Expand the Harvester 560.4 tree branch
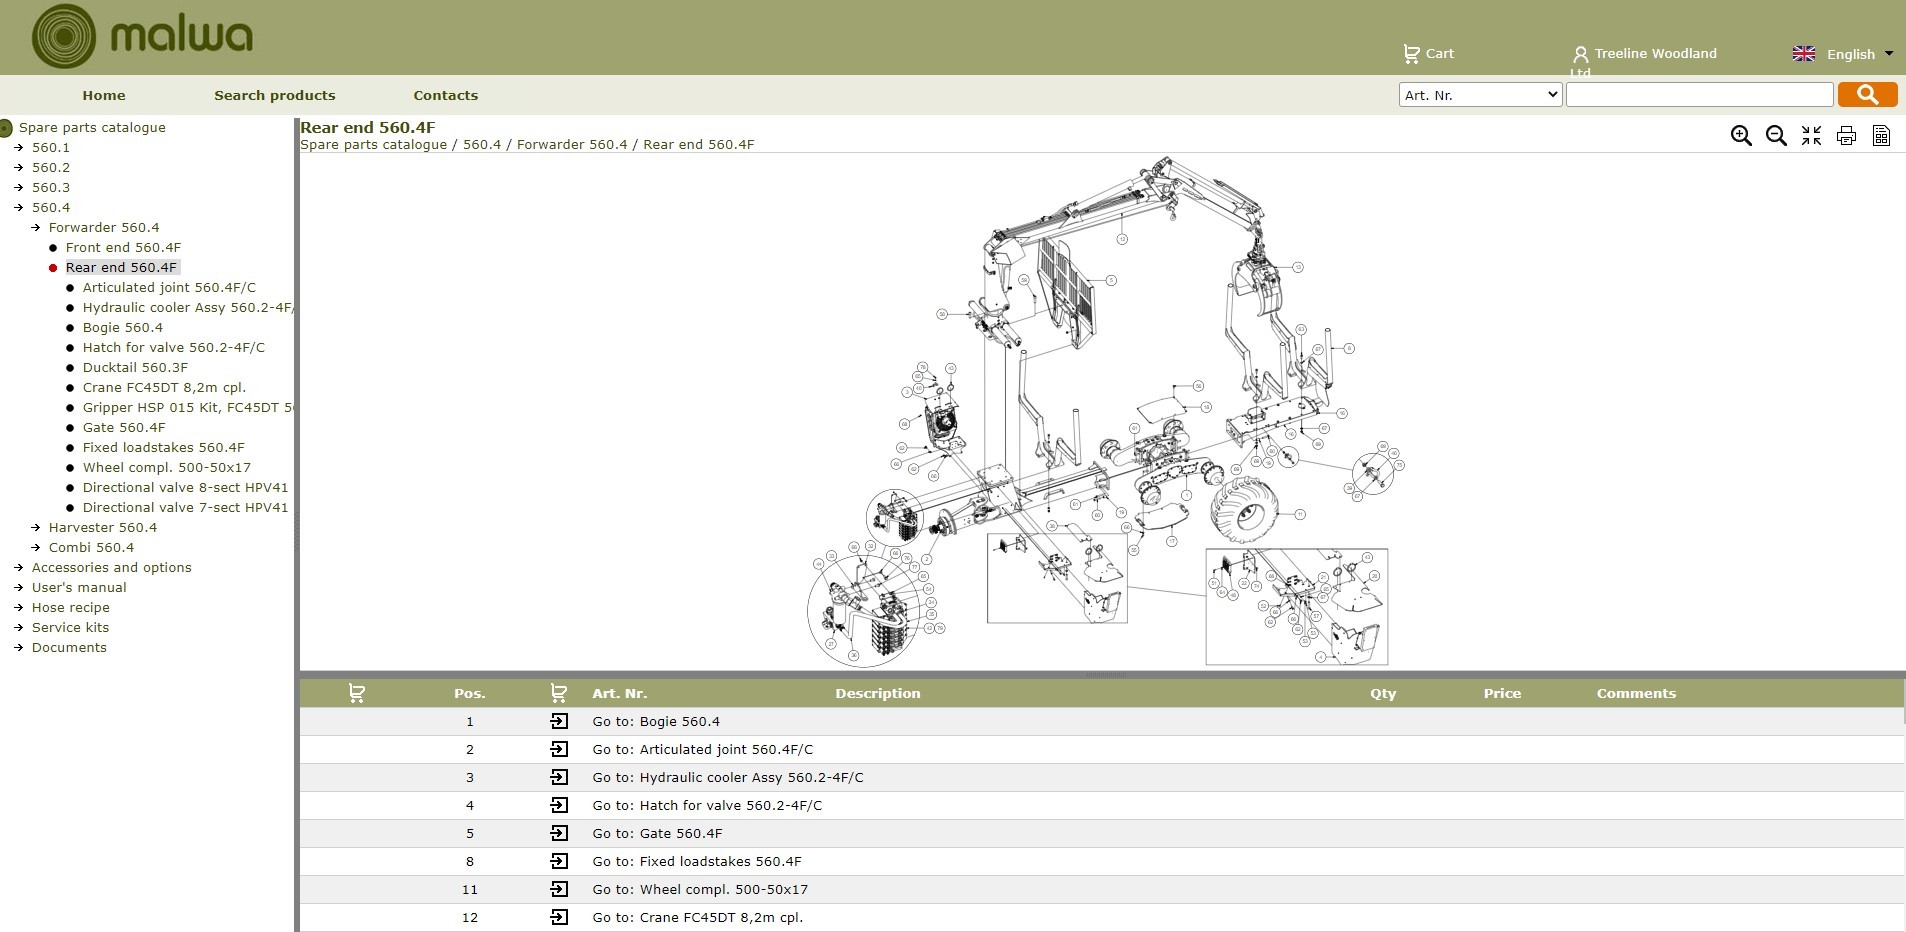 click(x=104, y=527)
